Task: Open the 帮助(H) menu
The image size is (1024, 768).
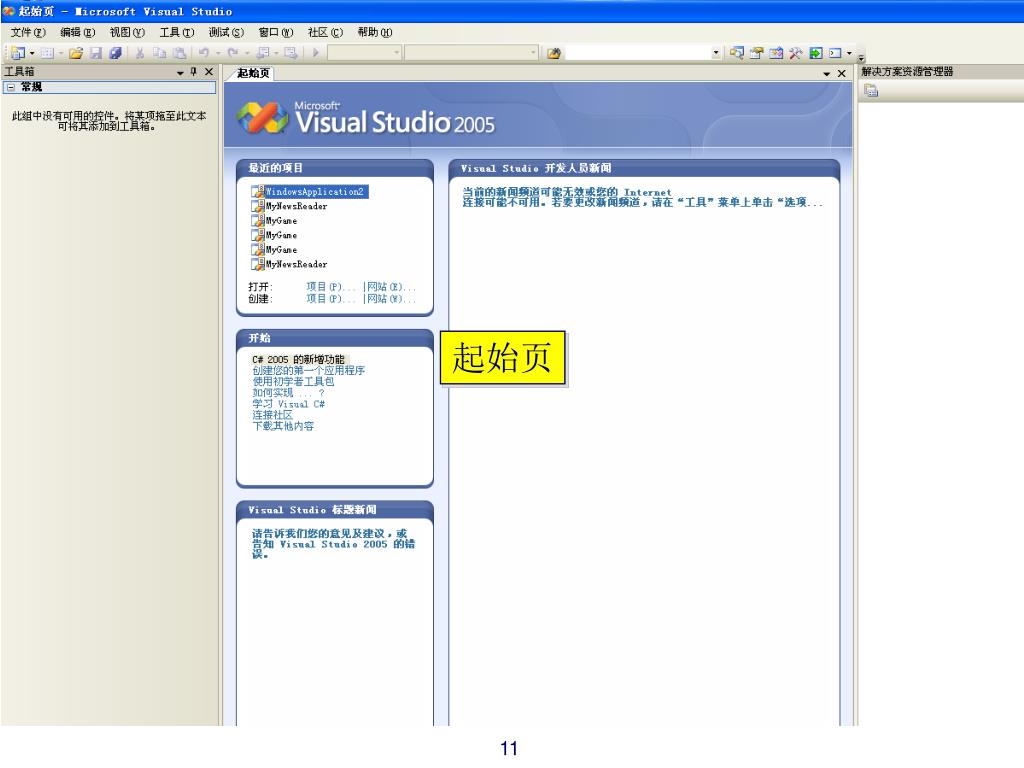Action: pos(374,32)
